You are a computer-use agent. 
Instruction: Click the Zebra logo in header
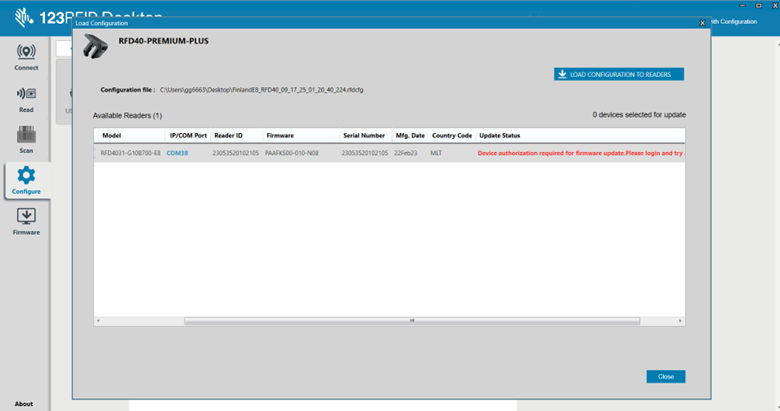point(23,17)
